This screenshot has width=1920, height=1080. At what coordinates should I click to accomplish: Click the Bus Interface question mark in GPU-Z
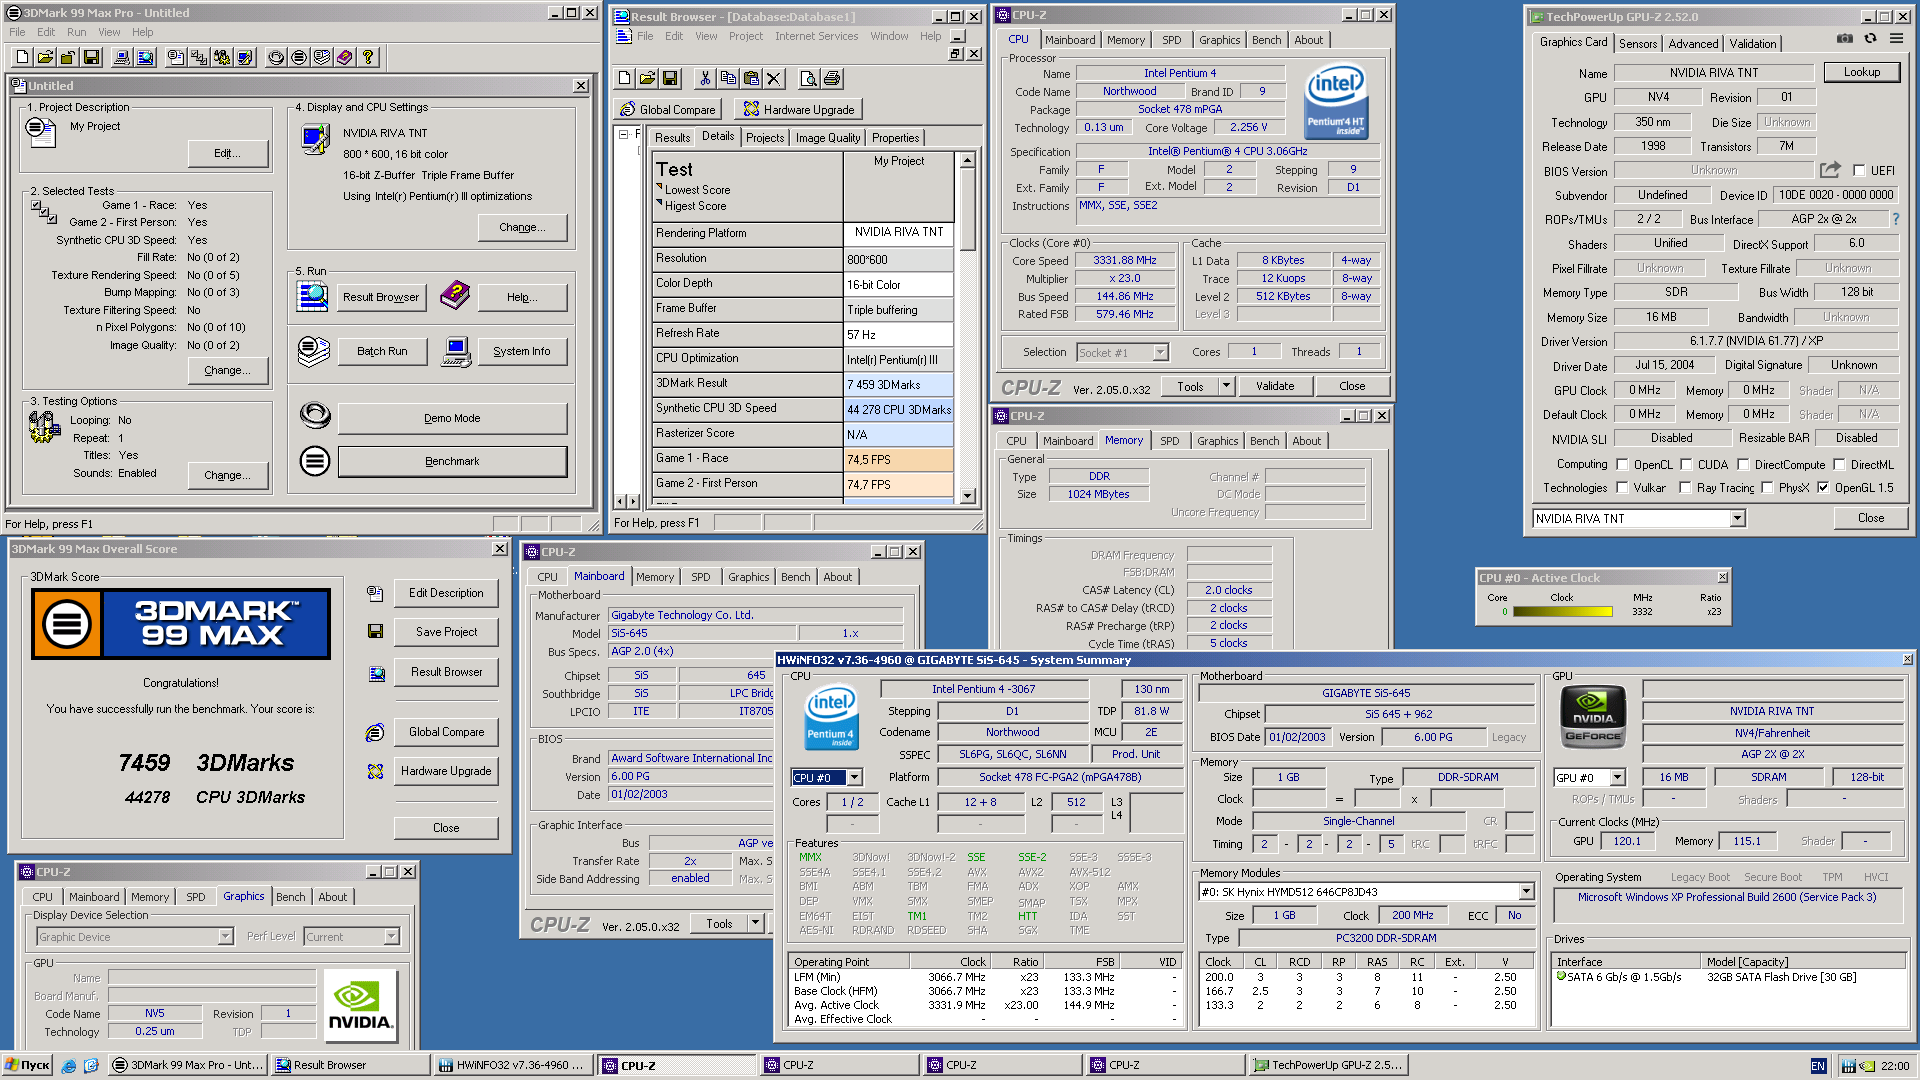click(x=1895, y=219)
